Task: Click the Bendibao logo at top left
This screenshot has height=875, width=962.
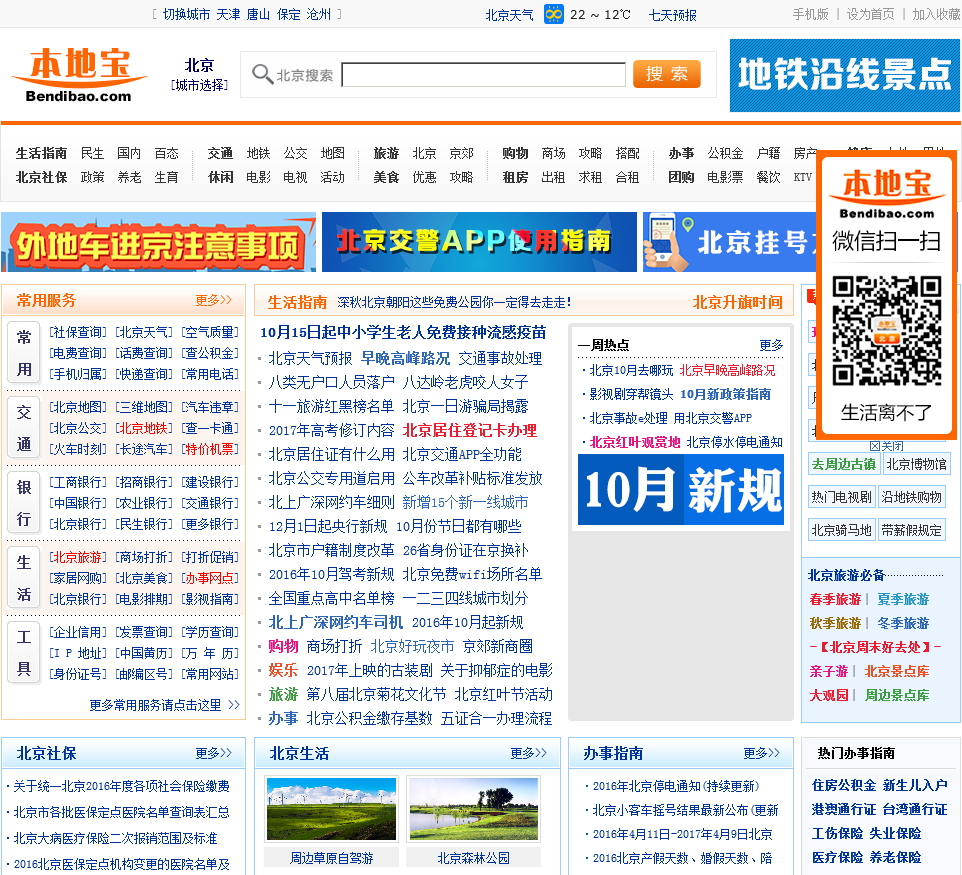Action: tap(79, 75)
